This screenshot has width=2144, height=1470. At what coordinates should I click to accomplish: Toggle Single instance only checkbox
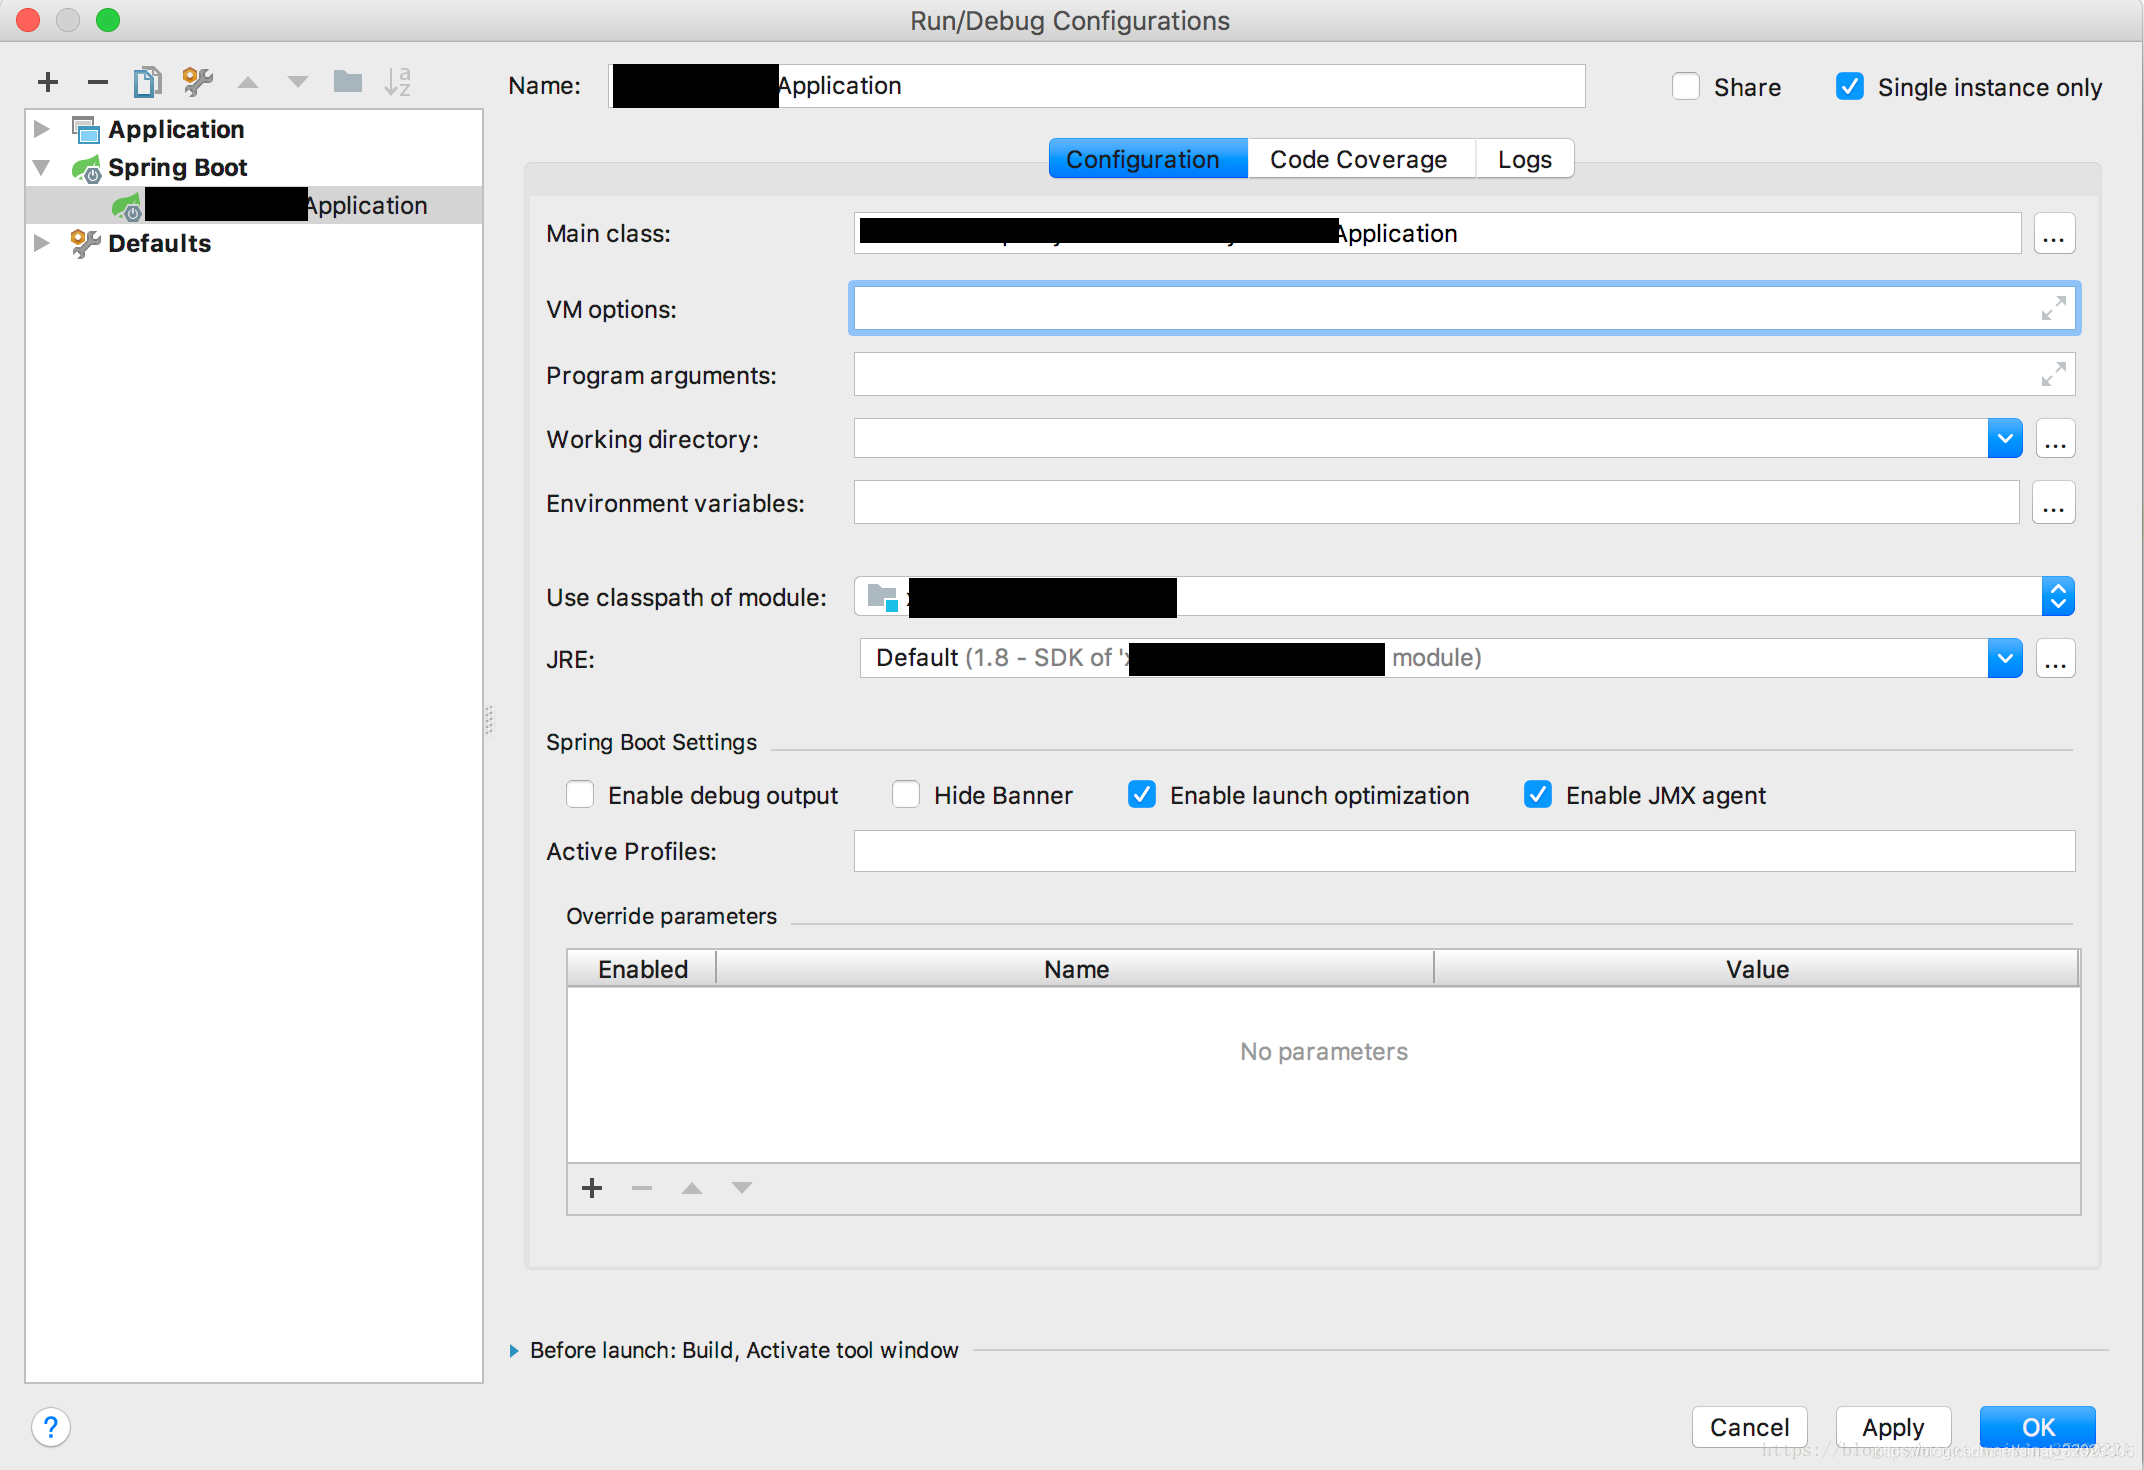[1850, 87]
